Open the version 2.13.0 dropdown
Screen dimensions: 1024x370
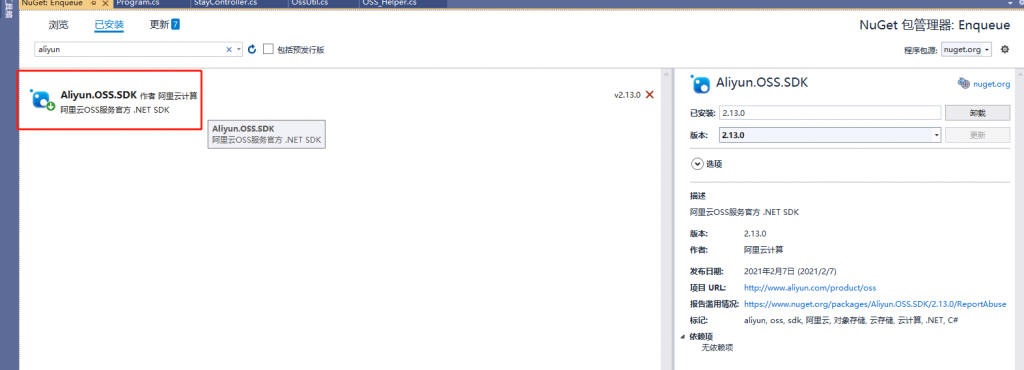point(830,135)
